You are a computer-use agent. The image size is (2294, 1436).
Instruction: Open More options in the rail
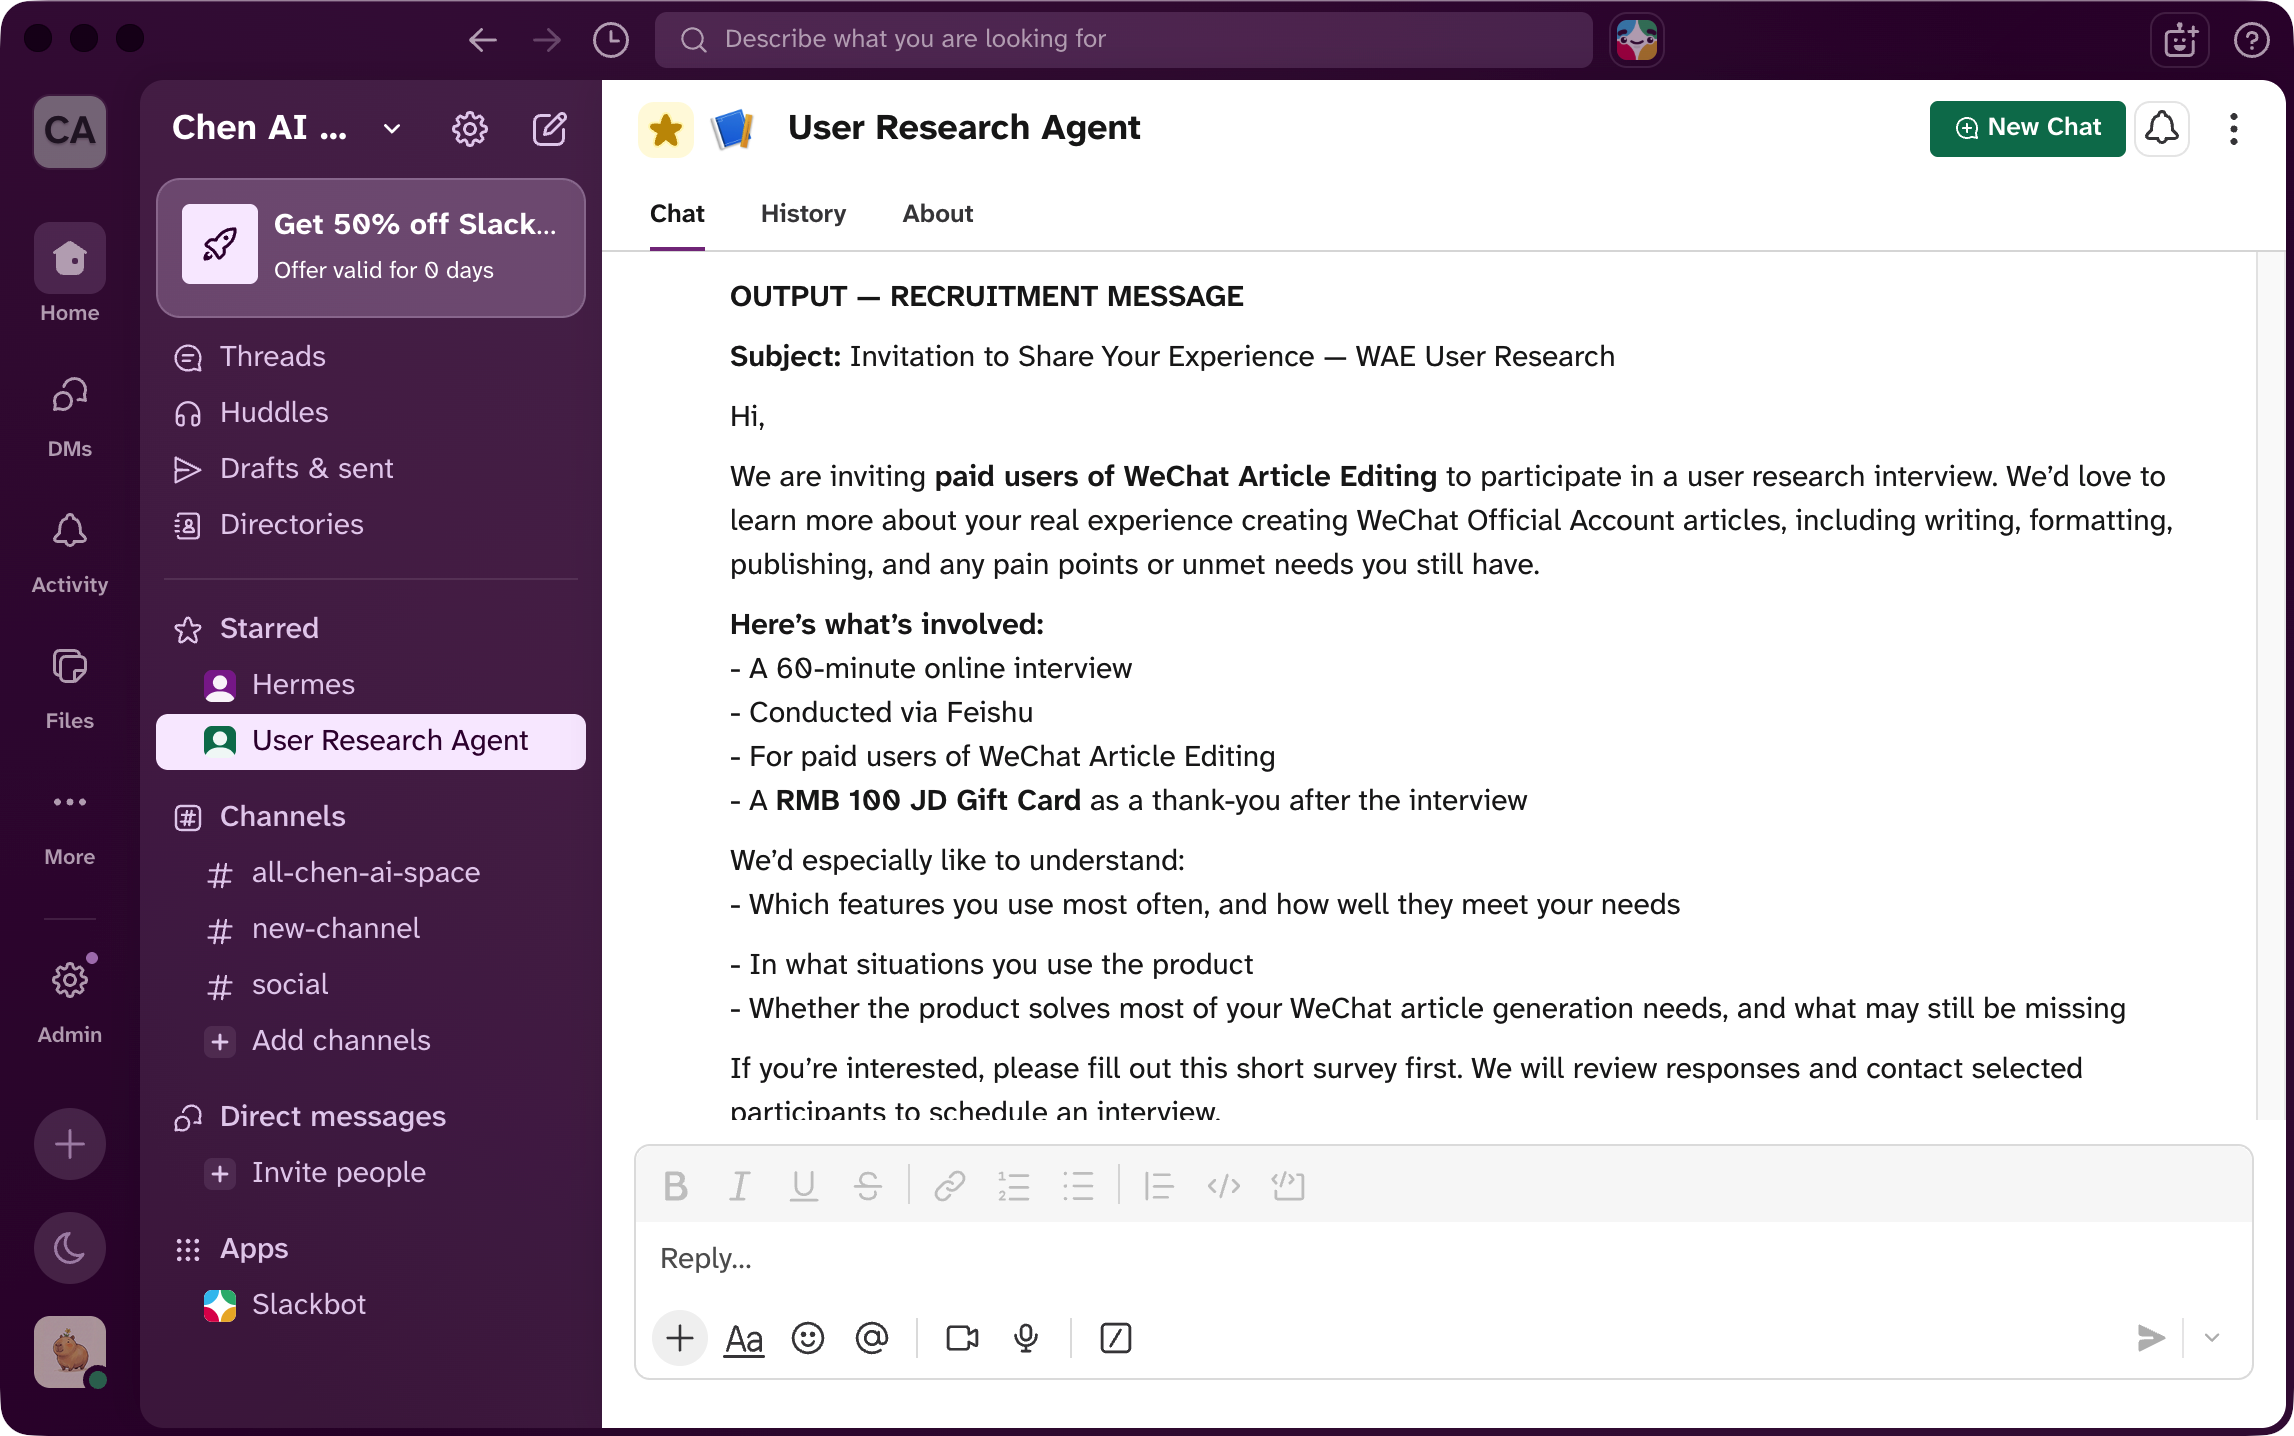click(x=70, y=826)
